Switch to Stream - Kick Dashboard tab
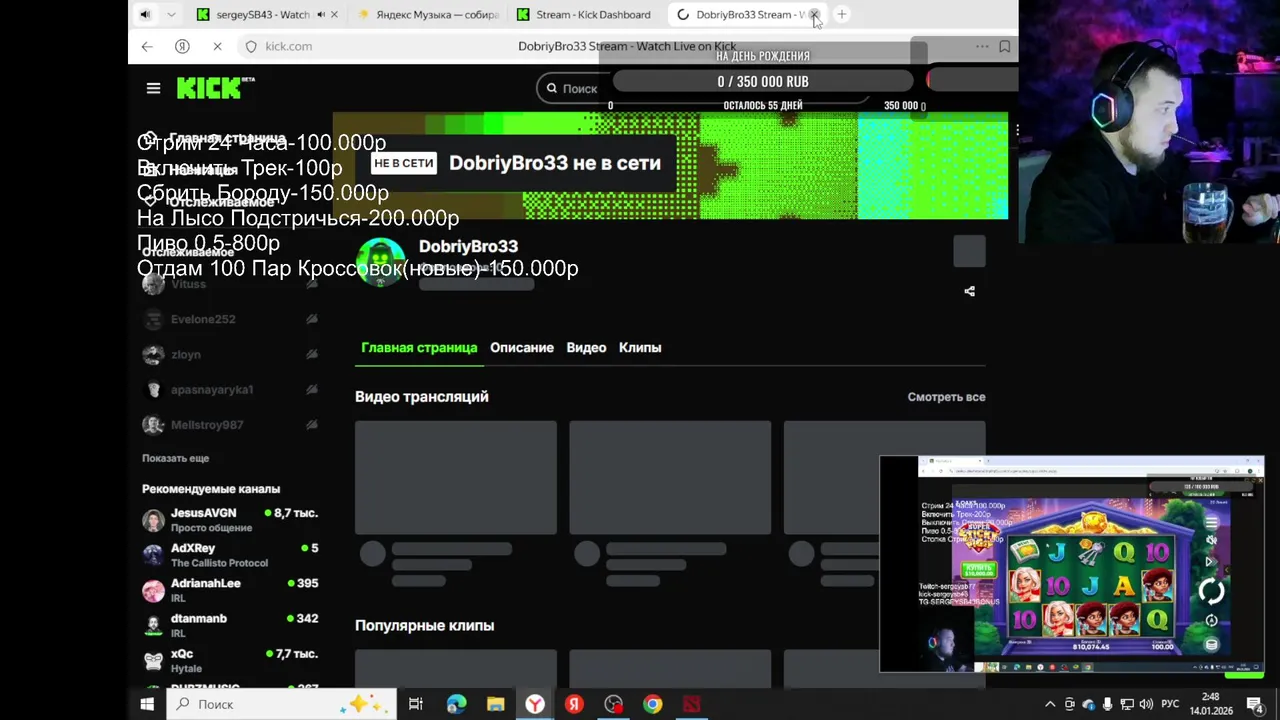Image resolution: width=1280 pixels, height=720 pixels. [584, 14]
